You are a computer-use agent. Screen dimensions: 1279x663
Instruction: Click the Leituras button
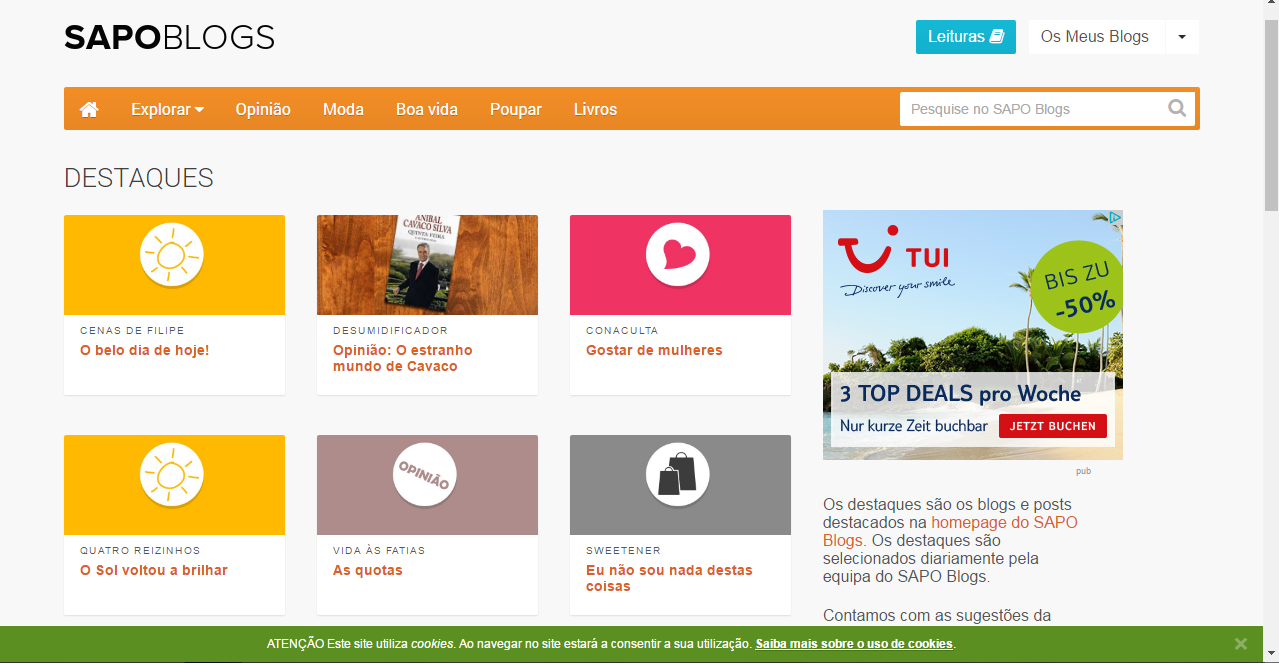965,37
